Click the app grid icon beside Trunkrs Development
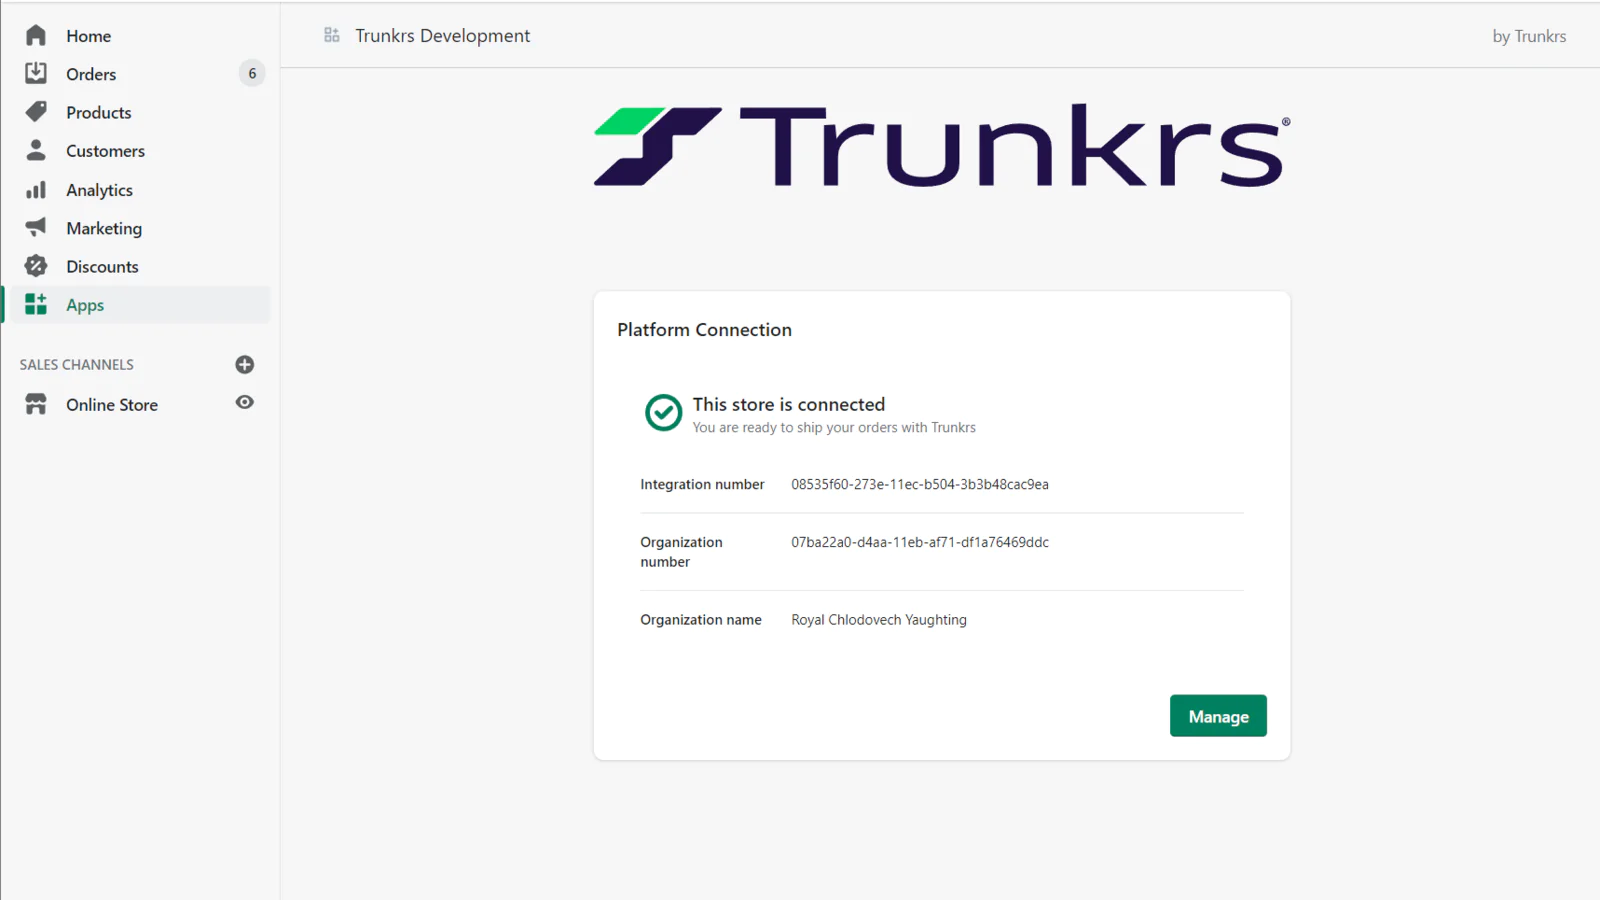 332,35
